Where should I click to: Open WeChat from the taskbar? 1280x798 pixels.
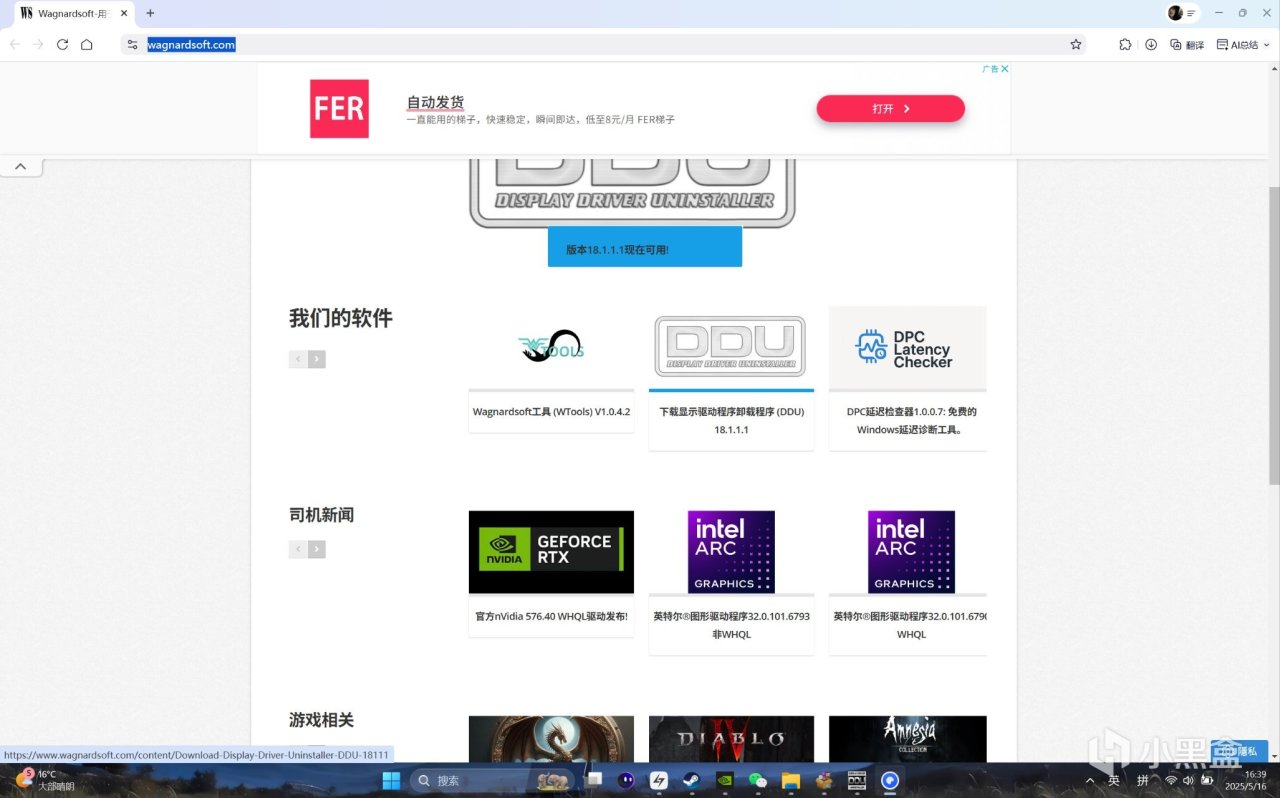tap(758, 780)
